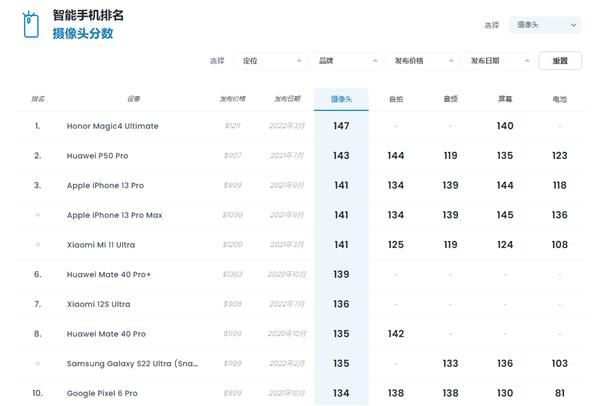Viewport: 600px width, 406px height.
Task: Click audio score 133 for Galaxy S22 Ultra
Action: click(x=450, y=364)
